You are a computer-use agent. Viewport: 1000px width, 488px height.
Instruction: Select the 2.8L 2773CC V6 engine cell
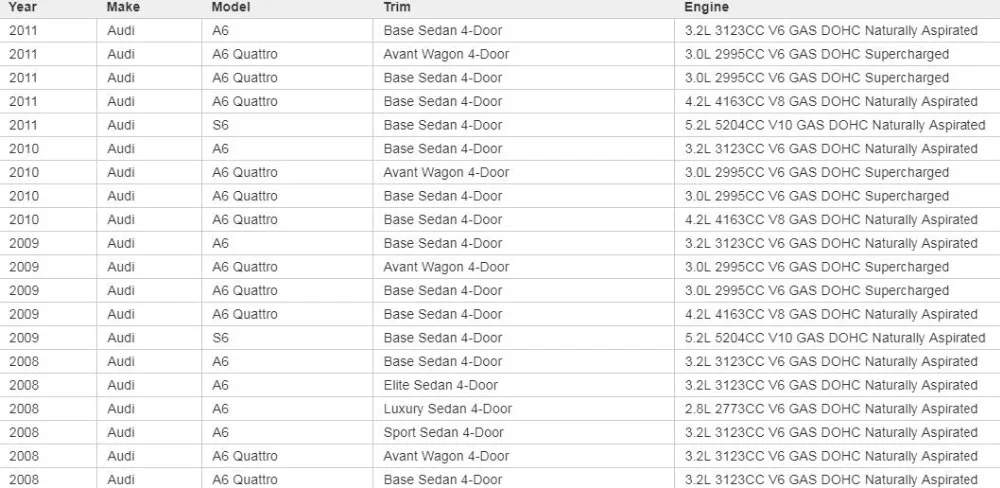(837, 408)
